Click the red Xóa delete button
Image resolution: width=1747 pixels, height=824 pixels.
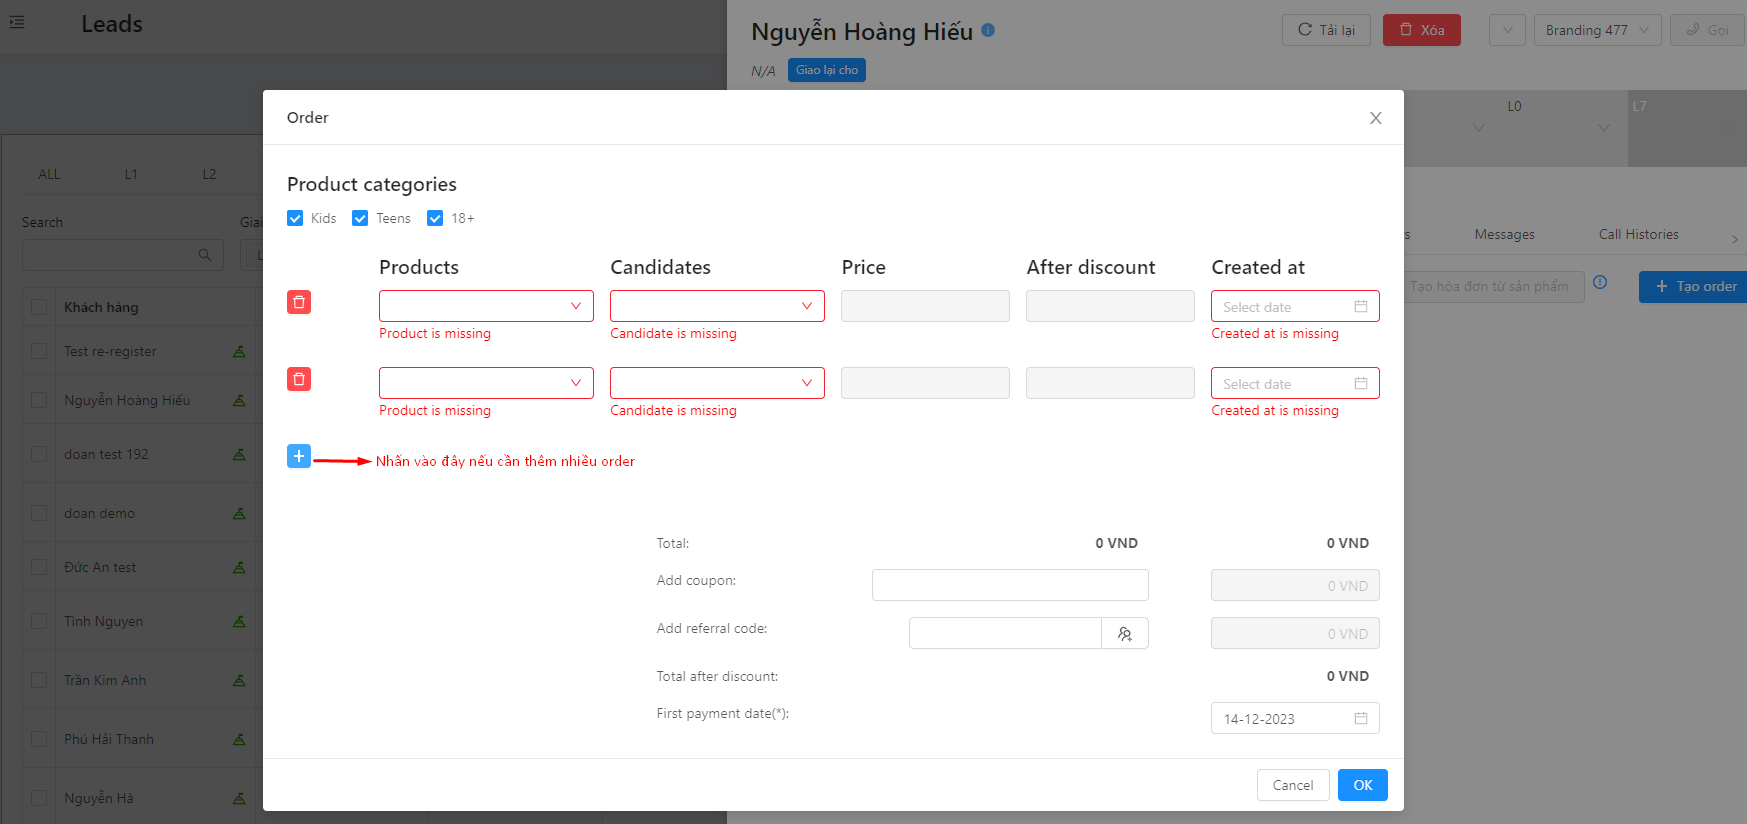[1422, 30]
